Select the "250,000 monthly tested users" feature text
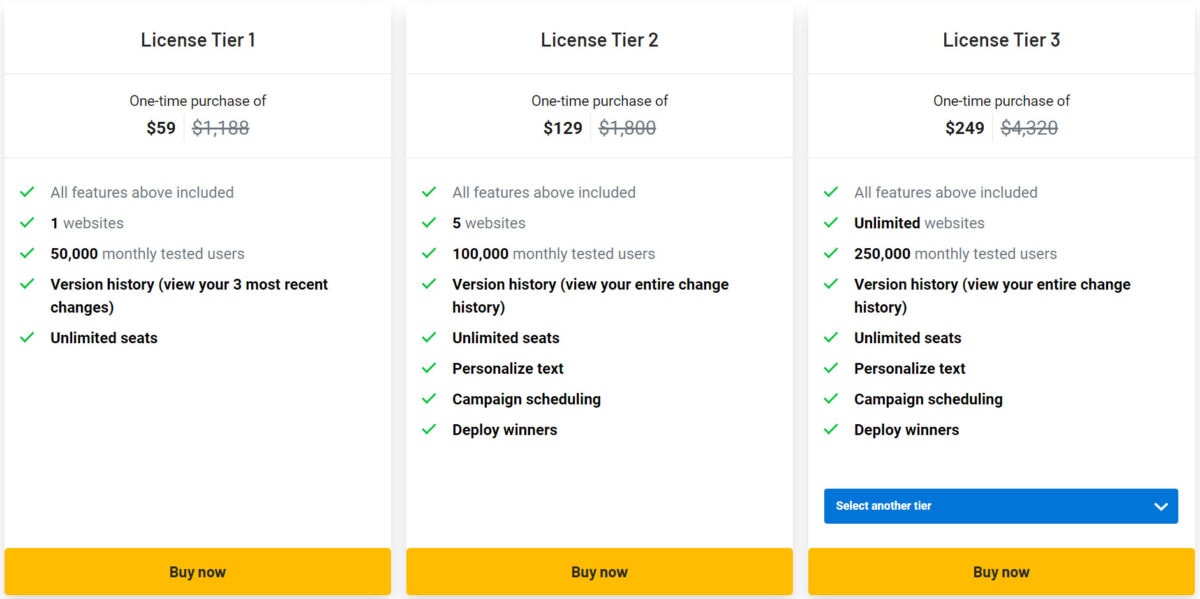1200x599 pixels. (953, 254)
